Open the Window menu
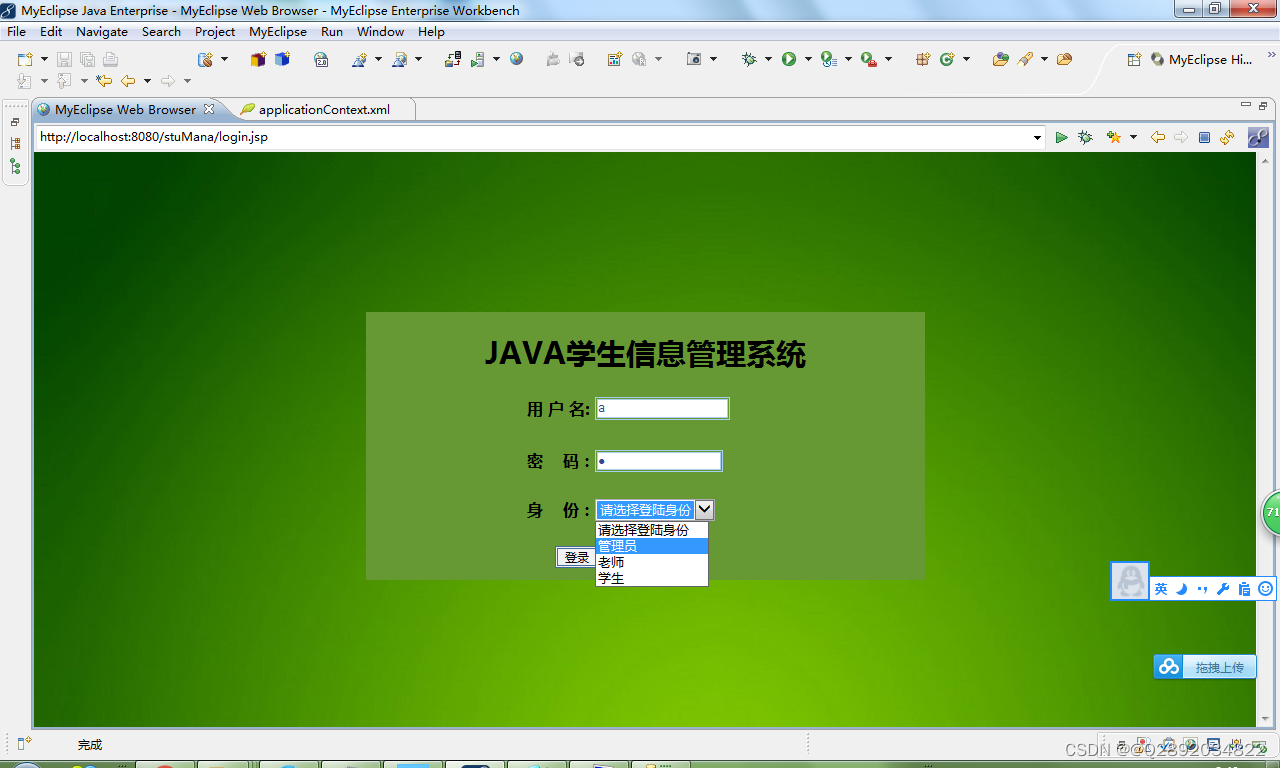 381,32
